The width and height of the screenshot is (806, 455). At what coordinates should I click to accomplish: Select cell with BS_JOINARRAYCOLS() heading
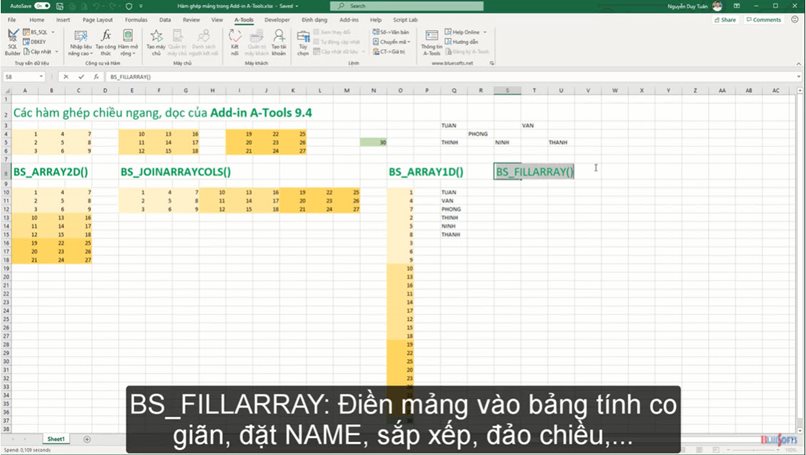coord(175,172)
